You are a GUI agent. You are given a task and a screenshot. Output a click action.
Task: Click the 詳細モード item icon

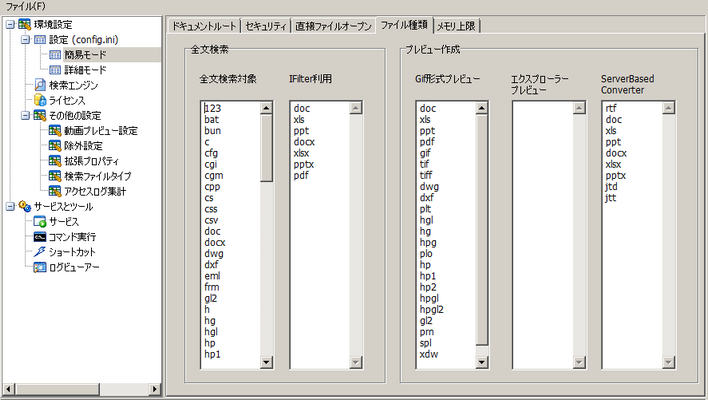55,70
